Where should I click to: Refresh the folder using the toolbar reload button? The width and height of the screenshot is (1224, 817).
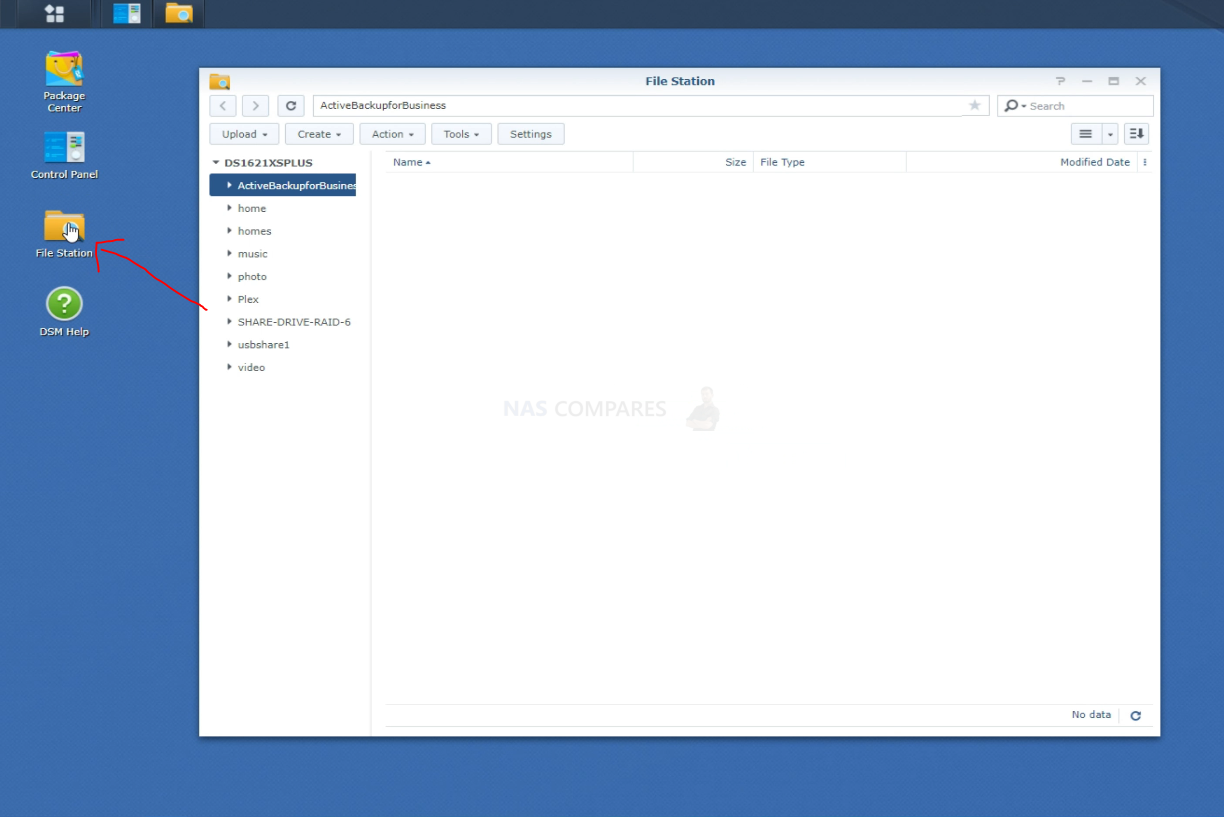291,106
